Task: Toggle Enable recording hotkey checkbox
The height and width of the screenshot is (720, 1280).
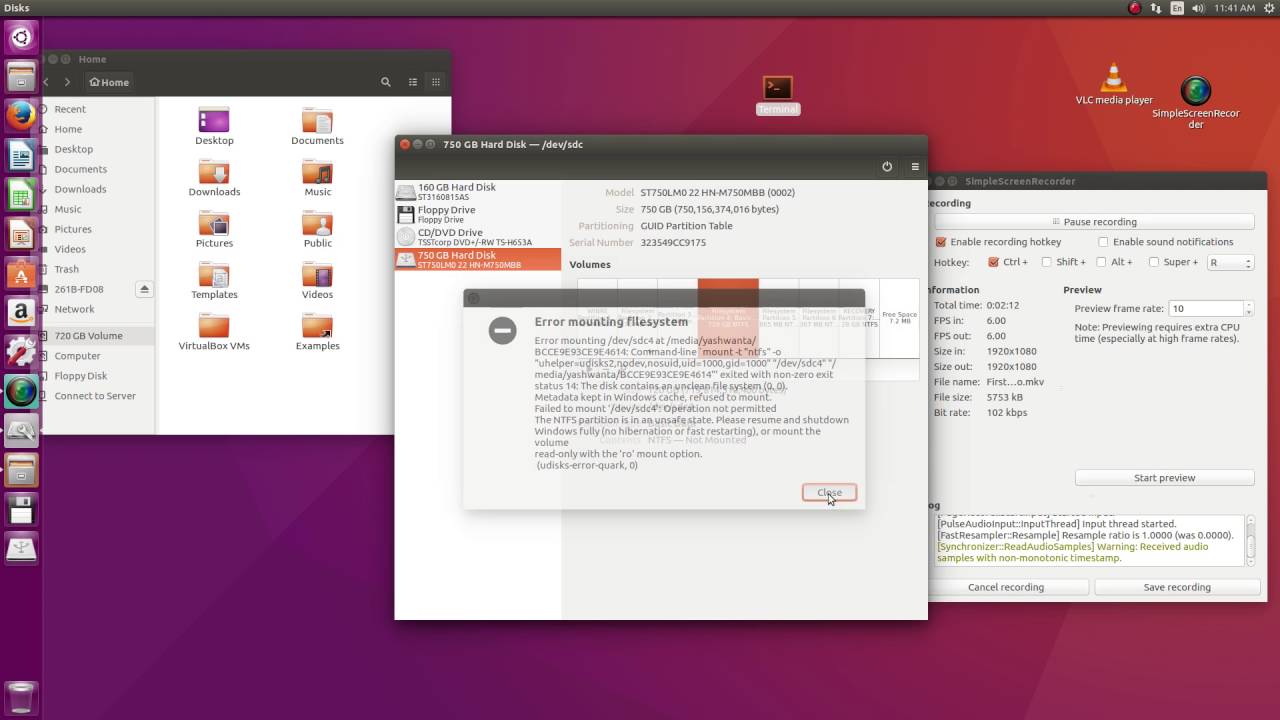Action: [941, 242]
